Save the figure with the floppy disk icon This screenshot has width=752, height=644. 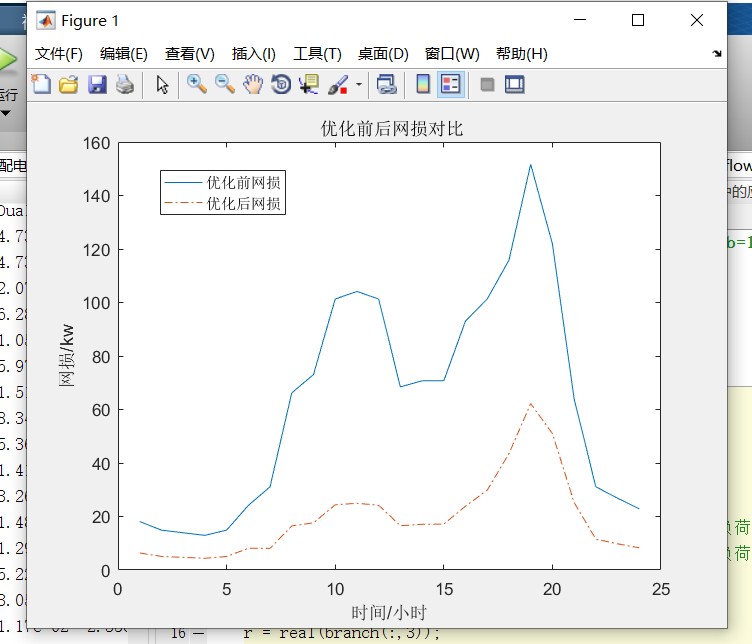click(x=97, y=84)
